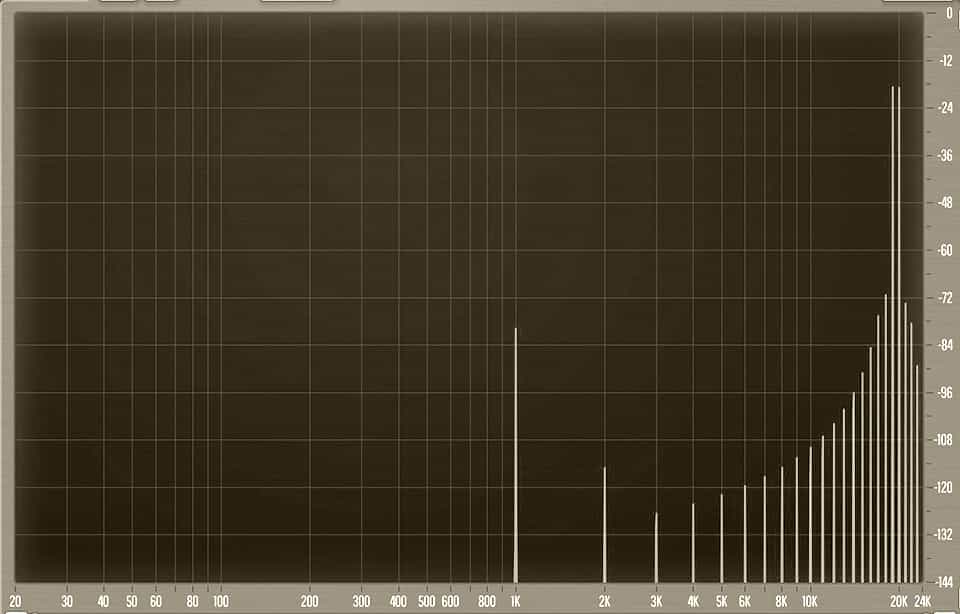Click the harmonic peak at 6K

[745, 534]
